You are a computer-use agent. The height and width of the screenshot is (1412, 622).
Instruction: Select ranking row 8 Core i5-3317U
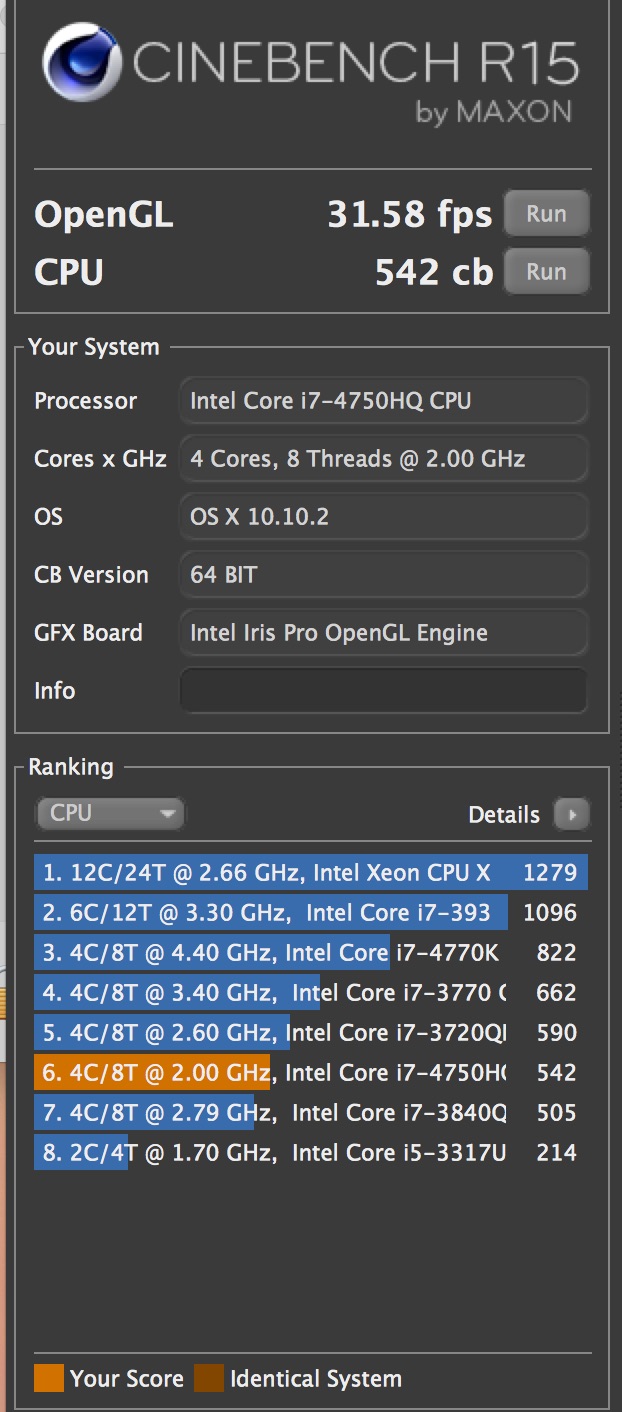point(311,1152)
